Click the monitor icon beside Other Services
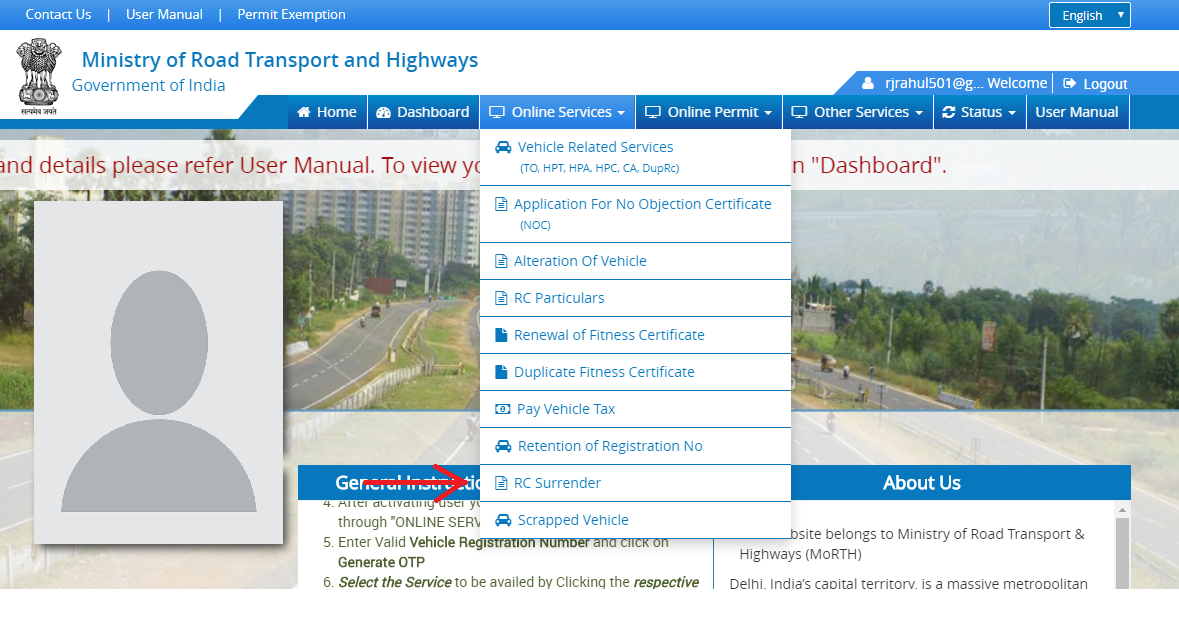The height and width of the screenshot is (640, 1179). coord(799,112)
